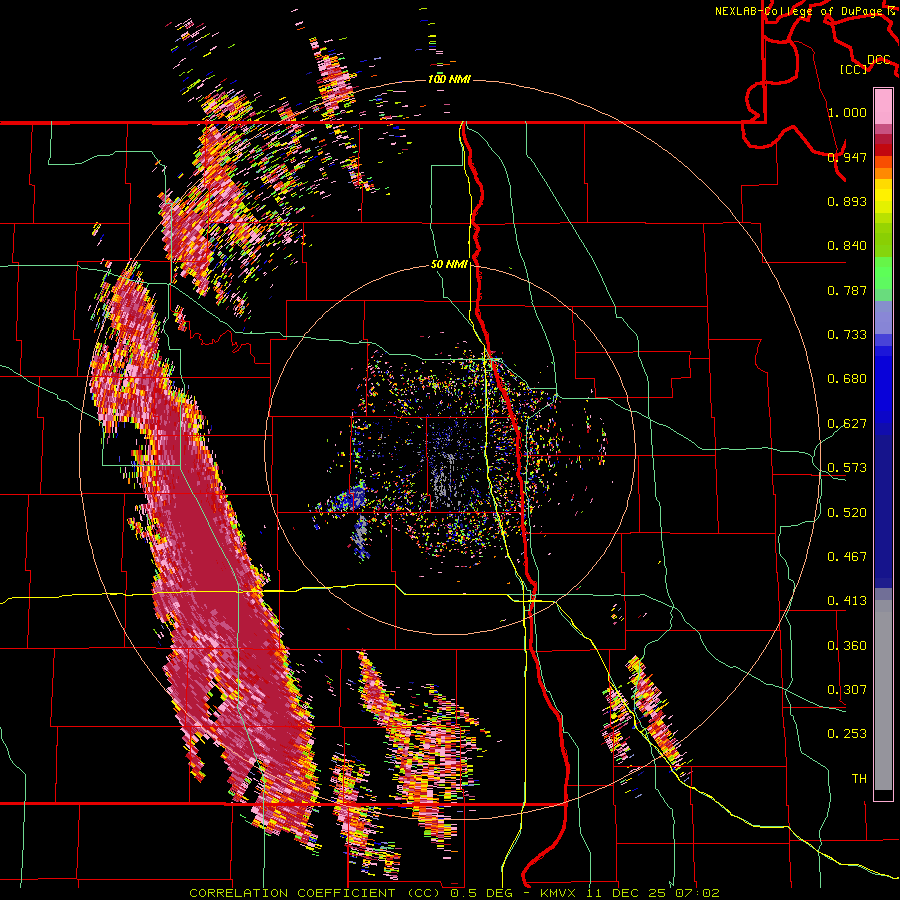Click the [CC] label above the color scale
This screenshot has height=900, width=900.
853,69
